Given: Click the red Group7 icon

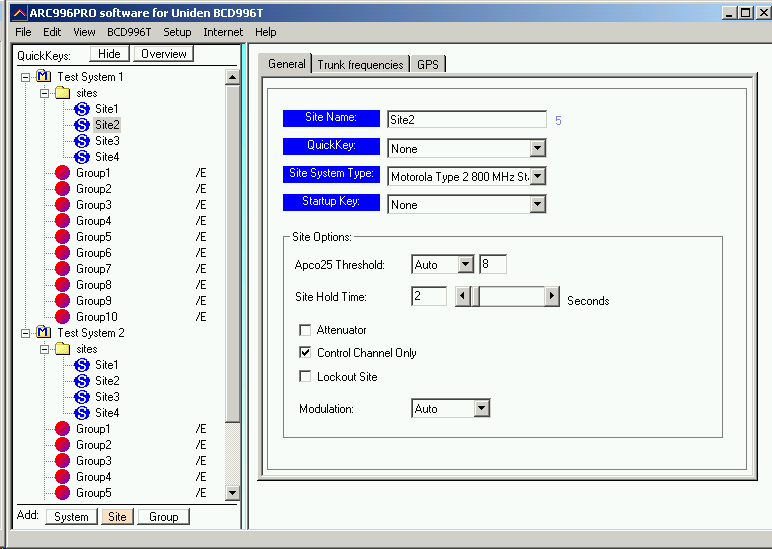Looking at the screenshot, I should click(63, 269).
